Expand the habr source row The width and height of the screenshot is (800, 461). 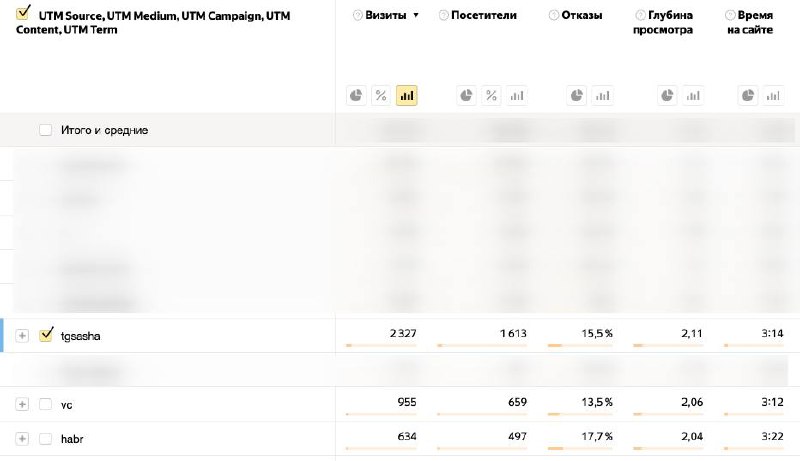(22, 438)
